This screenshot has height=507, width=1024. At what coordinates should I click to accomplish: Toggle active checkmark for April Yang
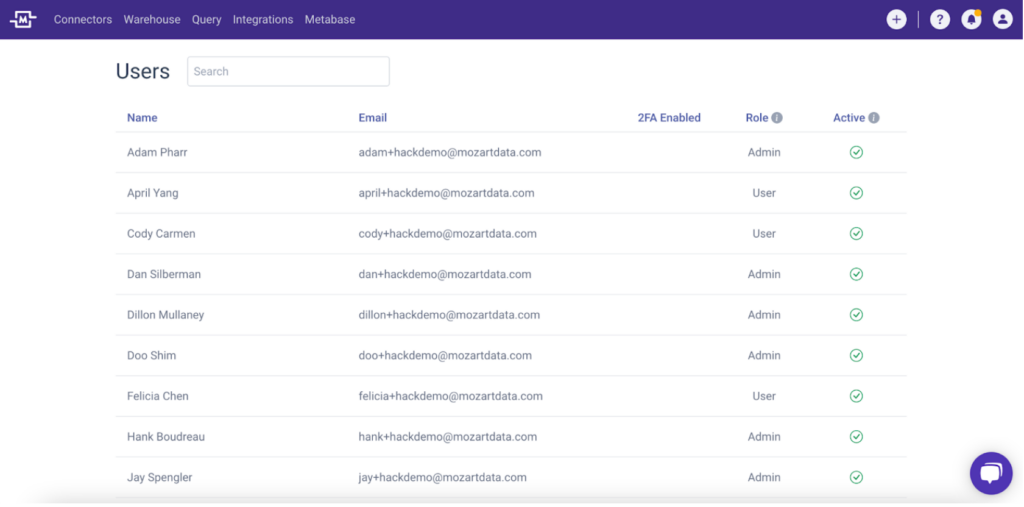[x=856, y=193]
